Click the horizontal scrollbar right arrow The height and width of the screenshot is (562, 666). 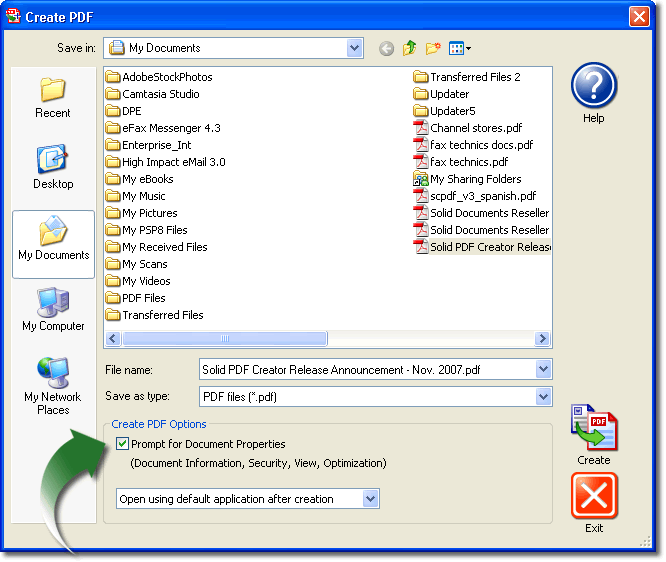point(543,339)
